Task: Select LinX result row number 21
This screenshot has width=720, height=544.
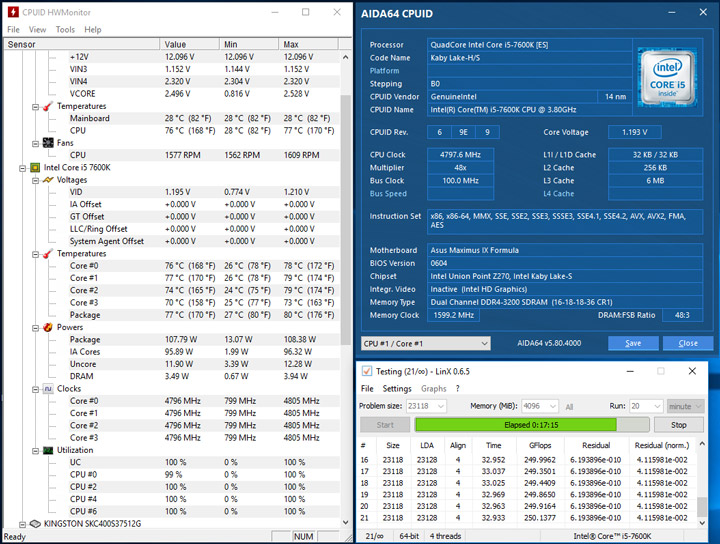Action: 527,518
